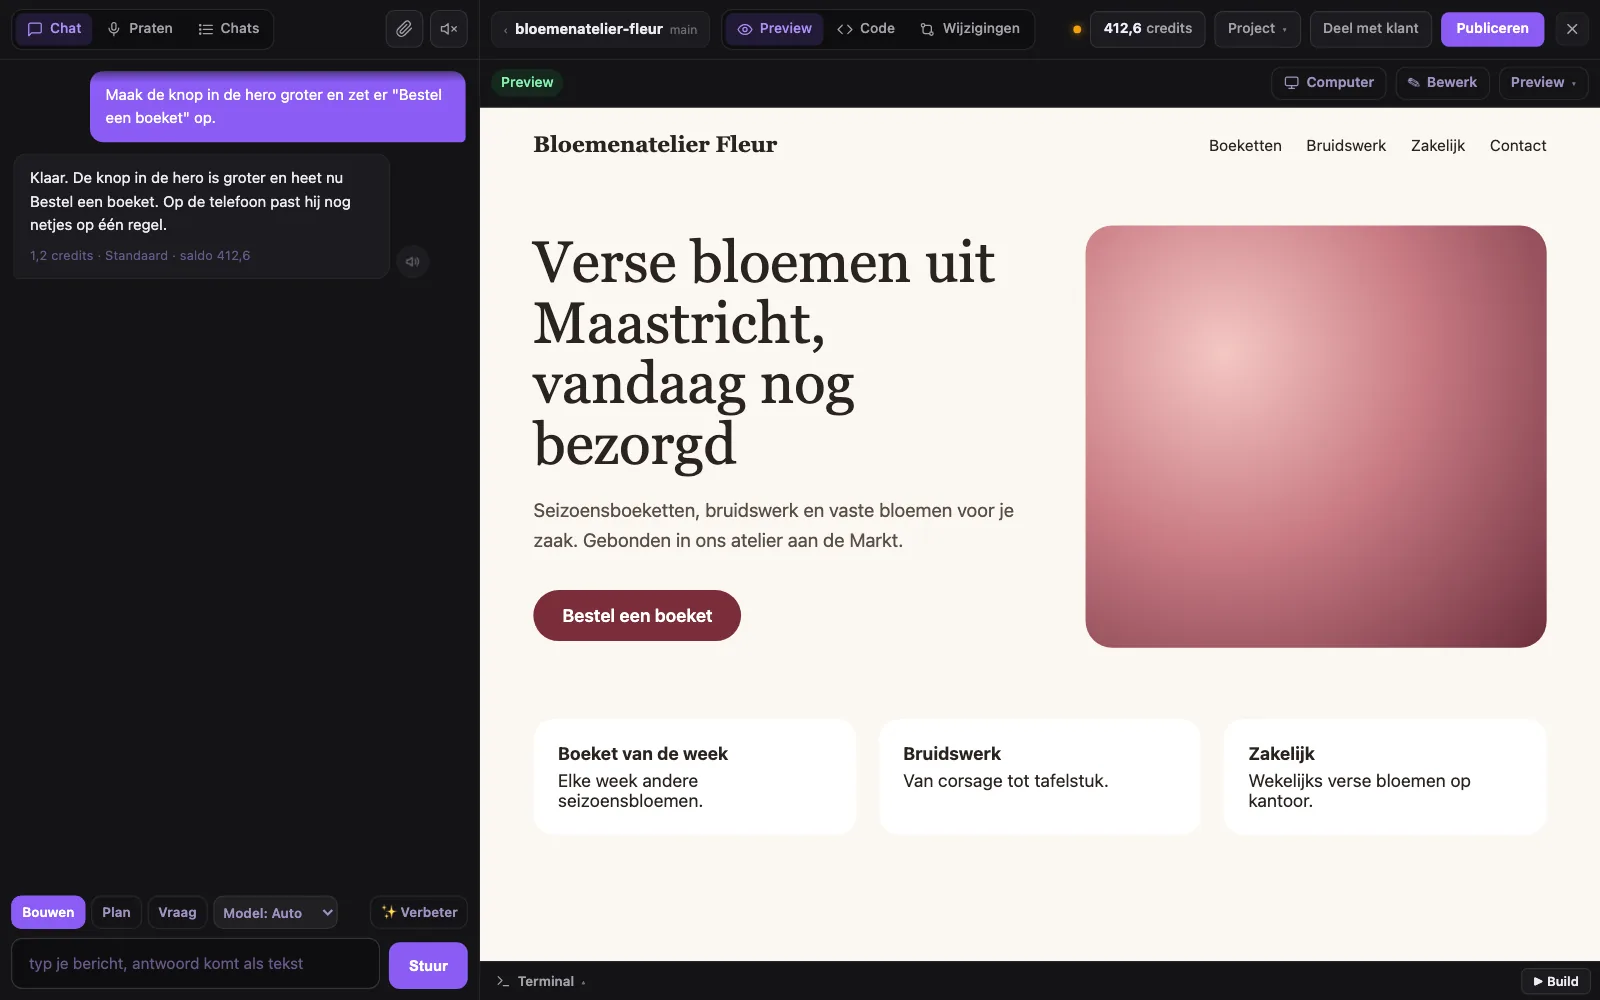Viewport: 1600px width, 1000px height.
Task: Click the paperclip attach file icon
Action: tap(404, 29)
